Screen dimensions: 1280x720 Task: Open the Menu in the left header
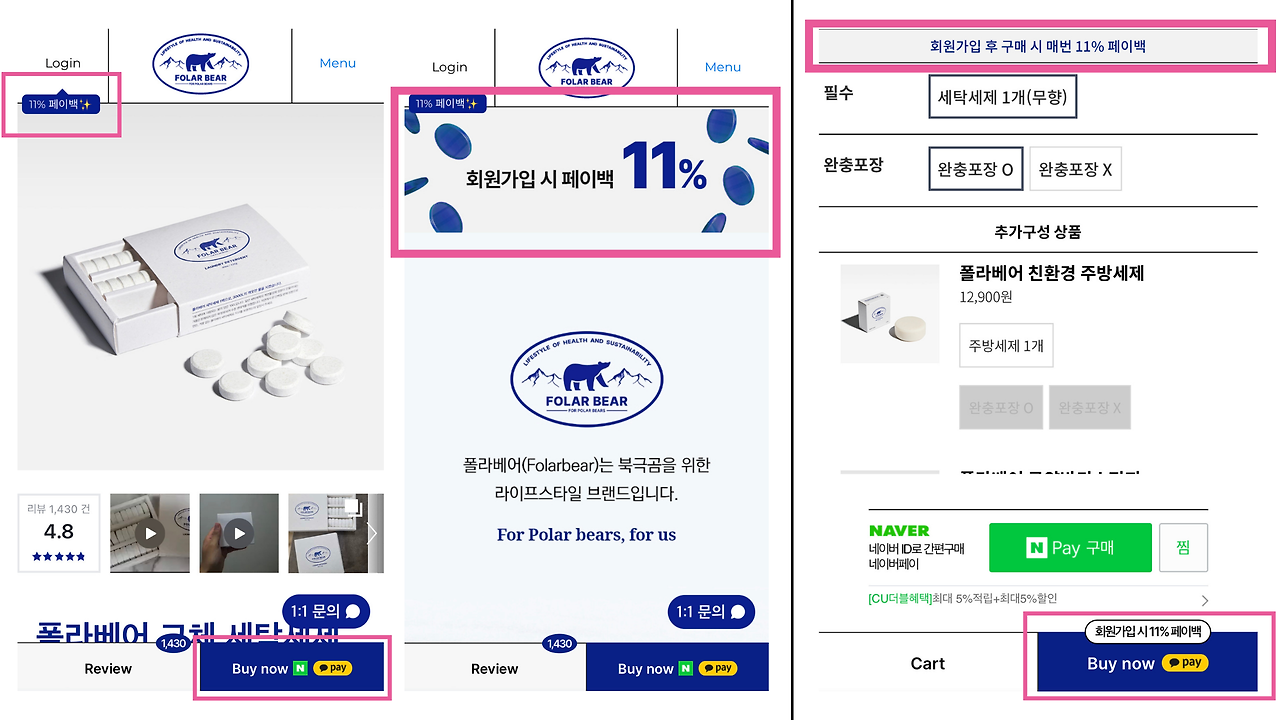(x=338, y=63)
